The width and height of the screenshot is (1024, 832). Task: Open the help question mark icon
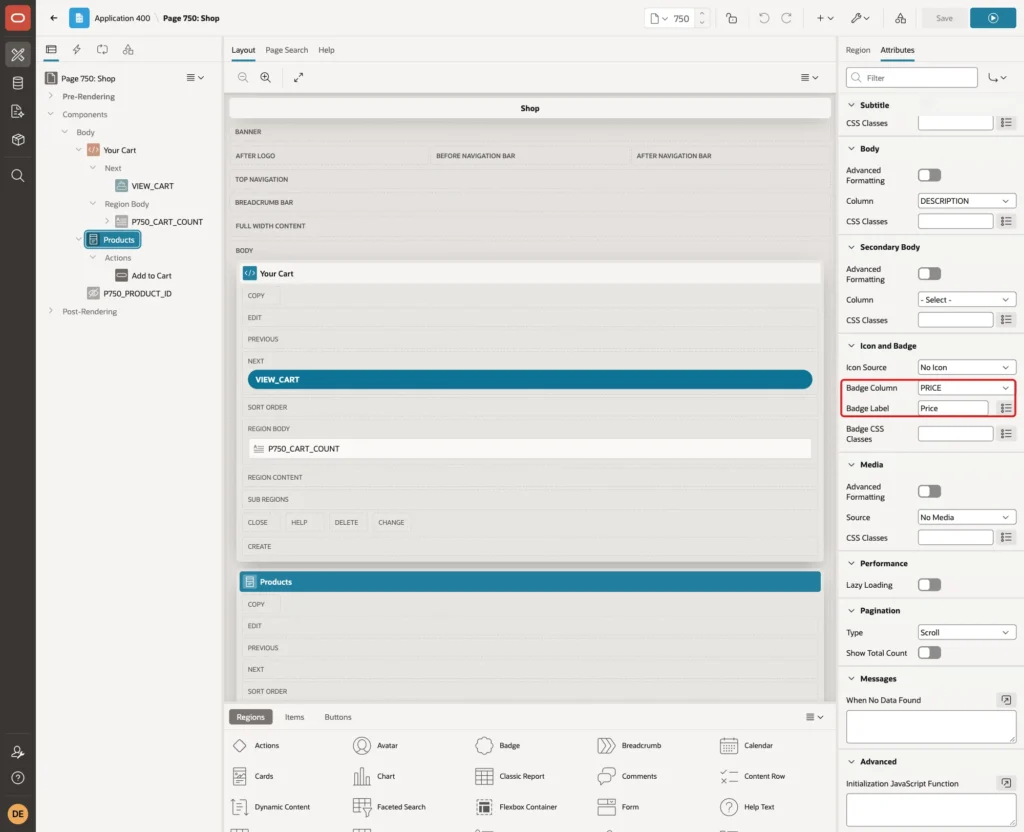pos(18,778)
